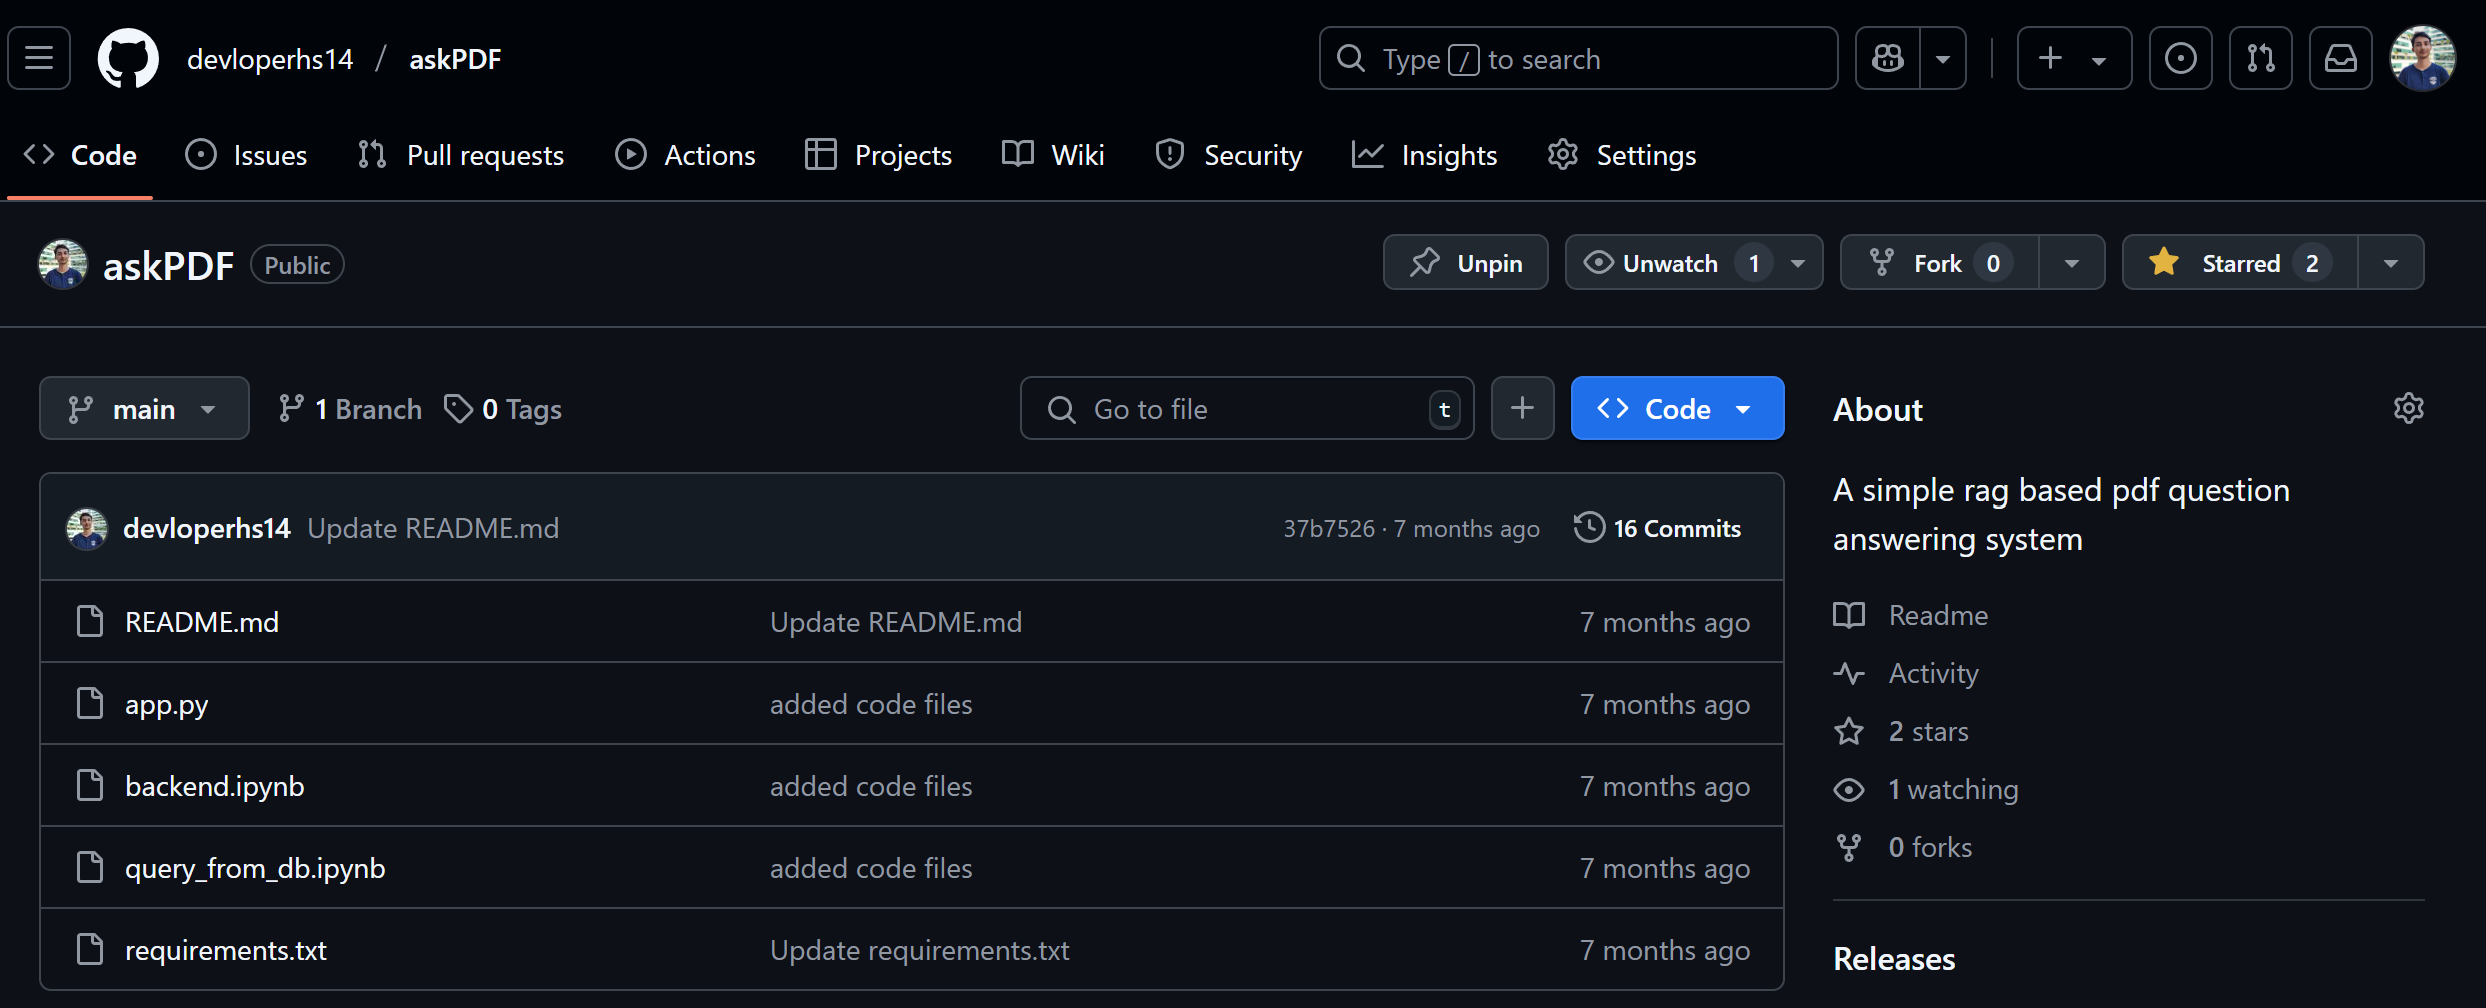Click the repository owner avatar next to askPDF title
This screenshot has width=2486, height=1008.
click(x=63, y=264)
